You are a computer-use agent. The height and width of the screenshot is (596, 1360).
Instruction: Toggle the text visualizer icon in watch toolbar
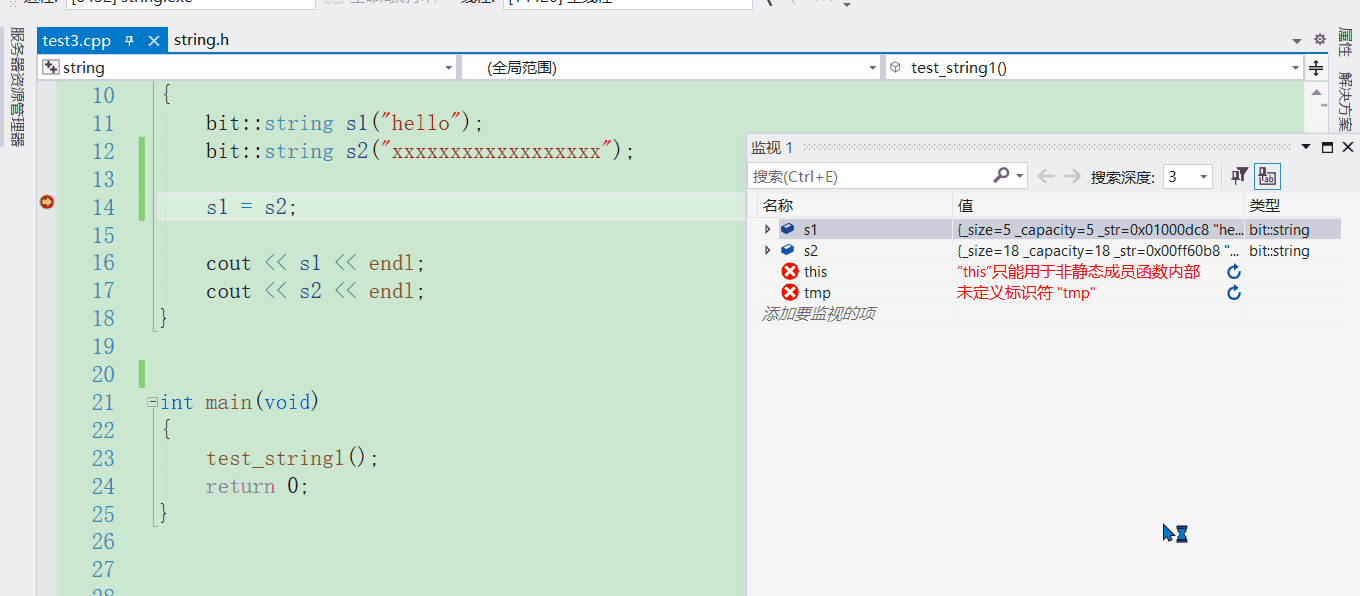(1267, 176)
